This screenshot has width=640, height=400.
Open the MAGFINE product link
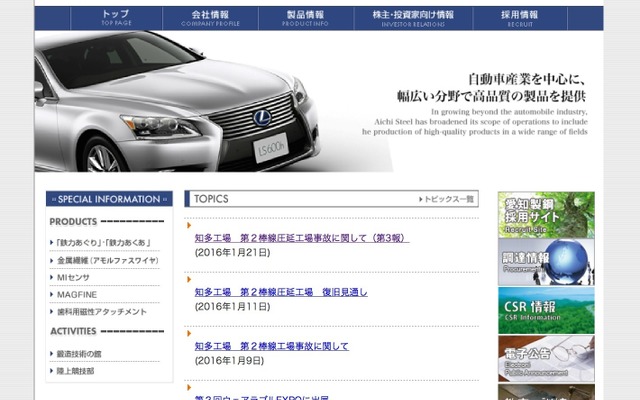tap(77, 295)
